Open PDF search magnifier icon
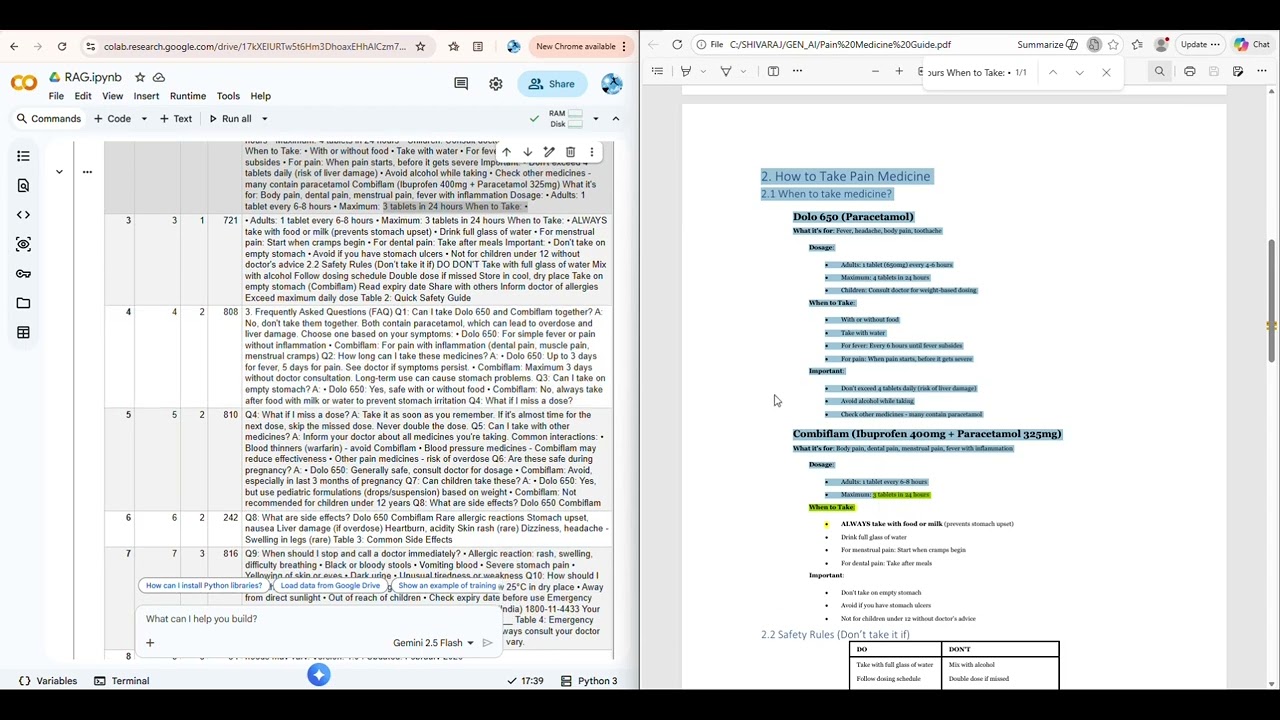Viewport: 1280px width, 720px height. click(1160, 71)
